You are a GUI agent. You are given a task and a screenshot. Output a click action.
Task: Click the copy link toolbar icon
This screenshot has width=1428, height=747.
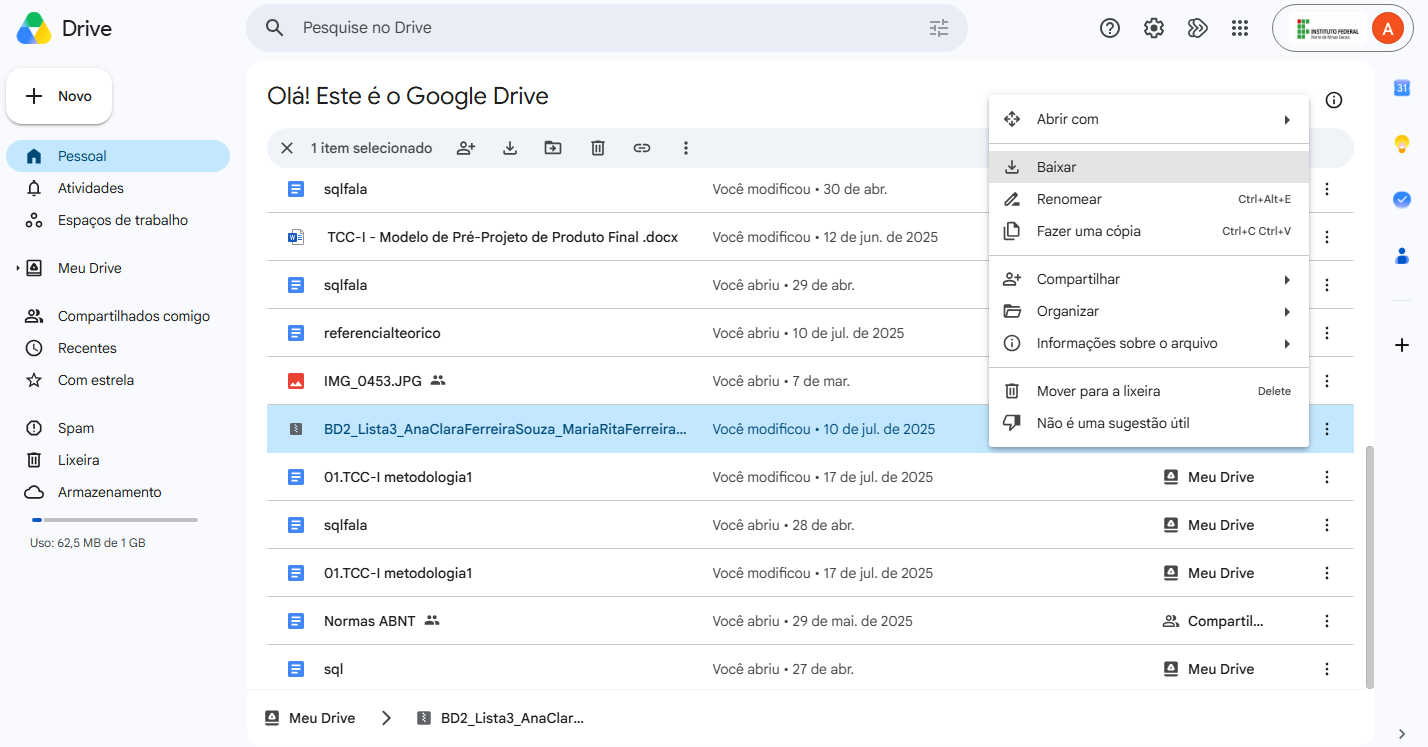(642, 148)
